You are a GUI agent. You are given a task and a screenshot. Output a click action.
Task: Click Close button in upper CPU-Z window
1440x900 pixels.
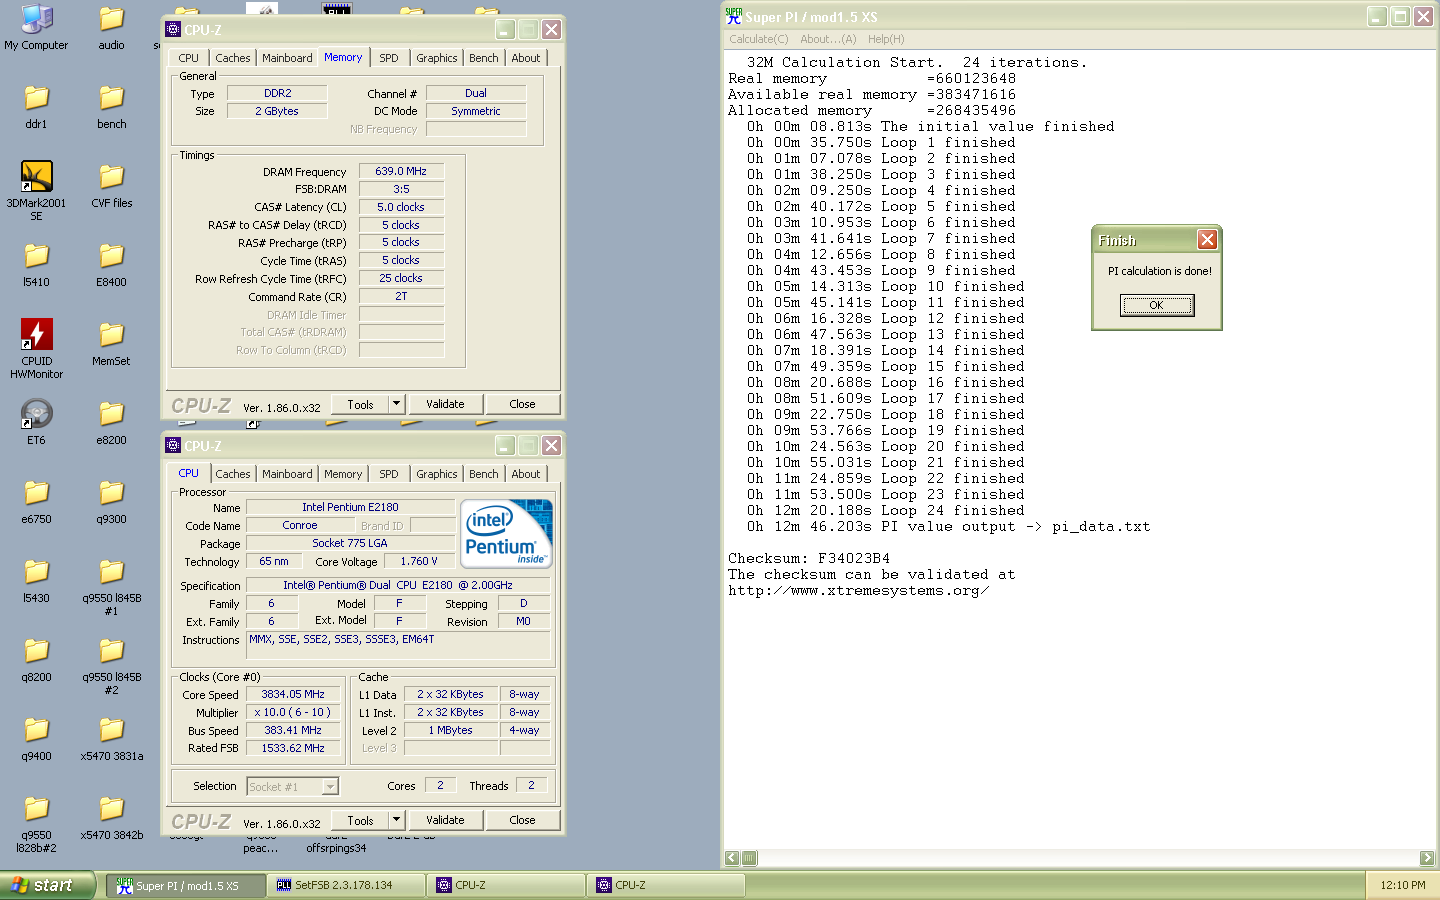click(522, 404)
